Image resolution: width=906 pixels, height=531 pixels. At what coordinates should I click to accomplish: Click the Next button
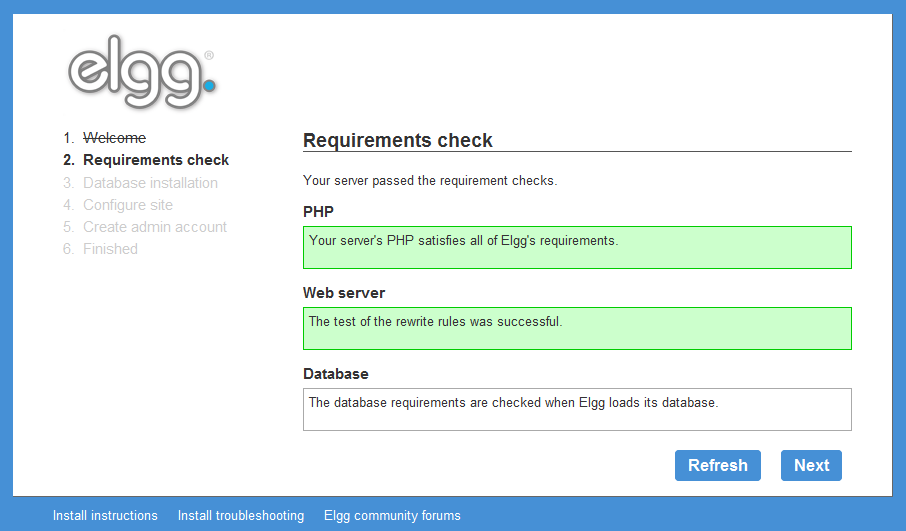tap(811, 465)
